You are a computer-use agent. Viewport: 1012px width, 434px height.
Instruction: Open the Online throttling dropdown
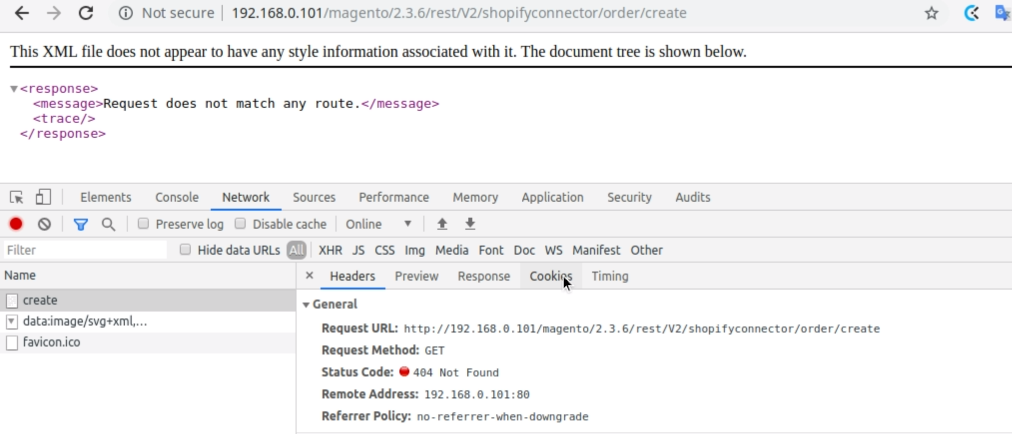(x=379, y=224)
